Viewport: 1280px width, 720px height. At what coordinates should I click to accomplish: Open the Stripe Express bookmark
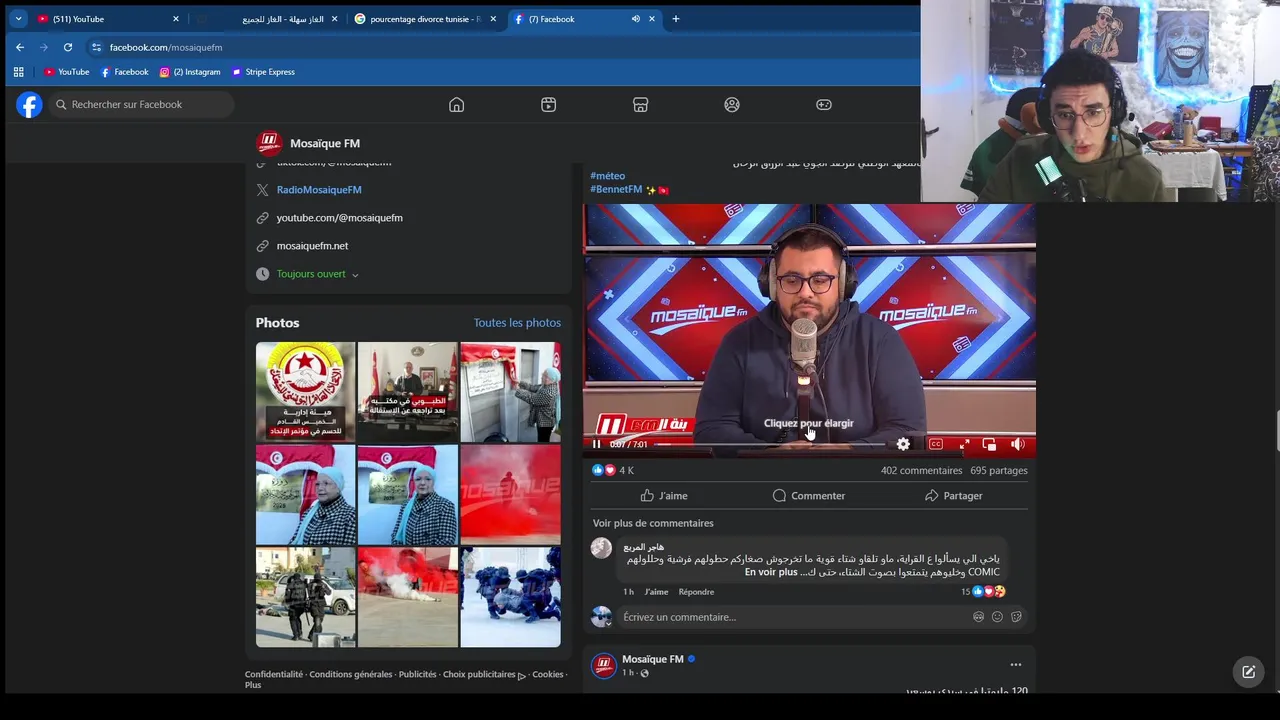263,72
